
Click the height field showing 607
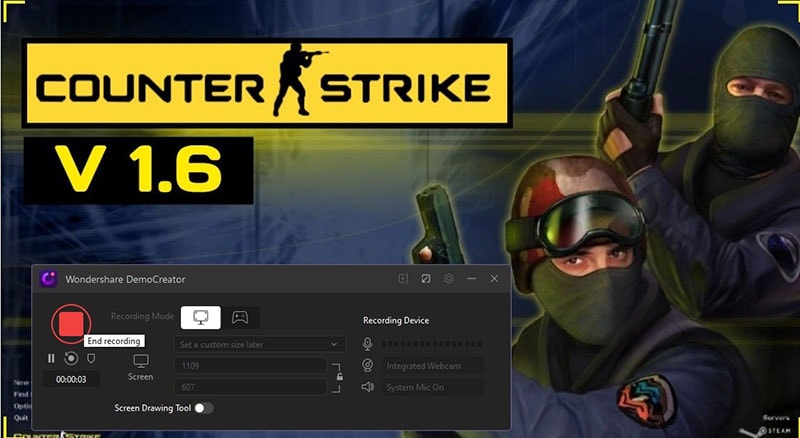(250, 387)
